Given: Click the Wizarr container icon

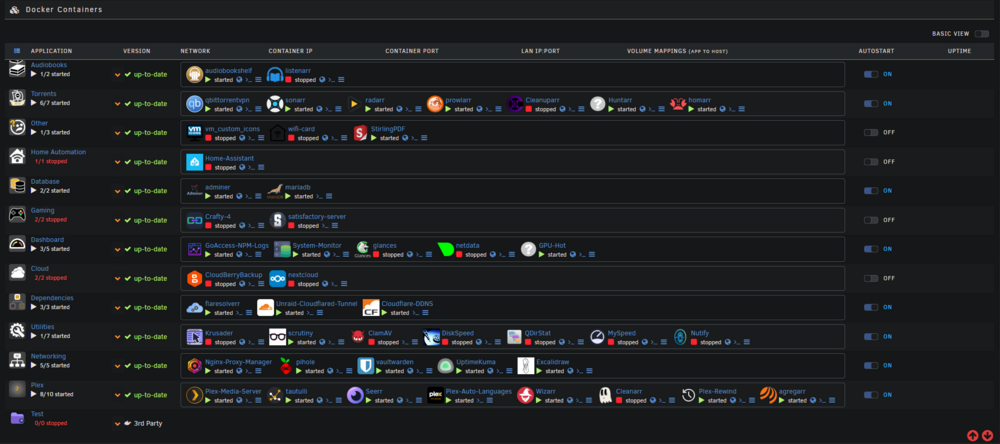Looking at the screenshot, I should click(x=526, y=395).
